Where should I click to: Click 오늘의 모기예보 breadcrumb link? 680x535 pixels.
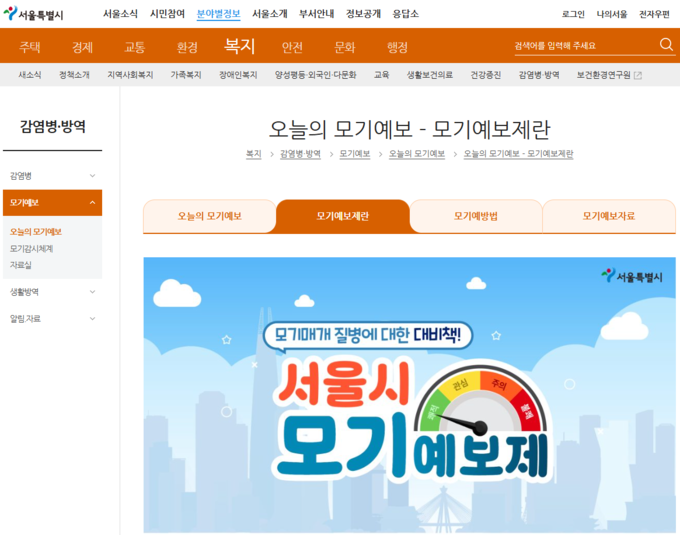417,154
